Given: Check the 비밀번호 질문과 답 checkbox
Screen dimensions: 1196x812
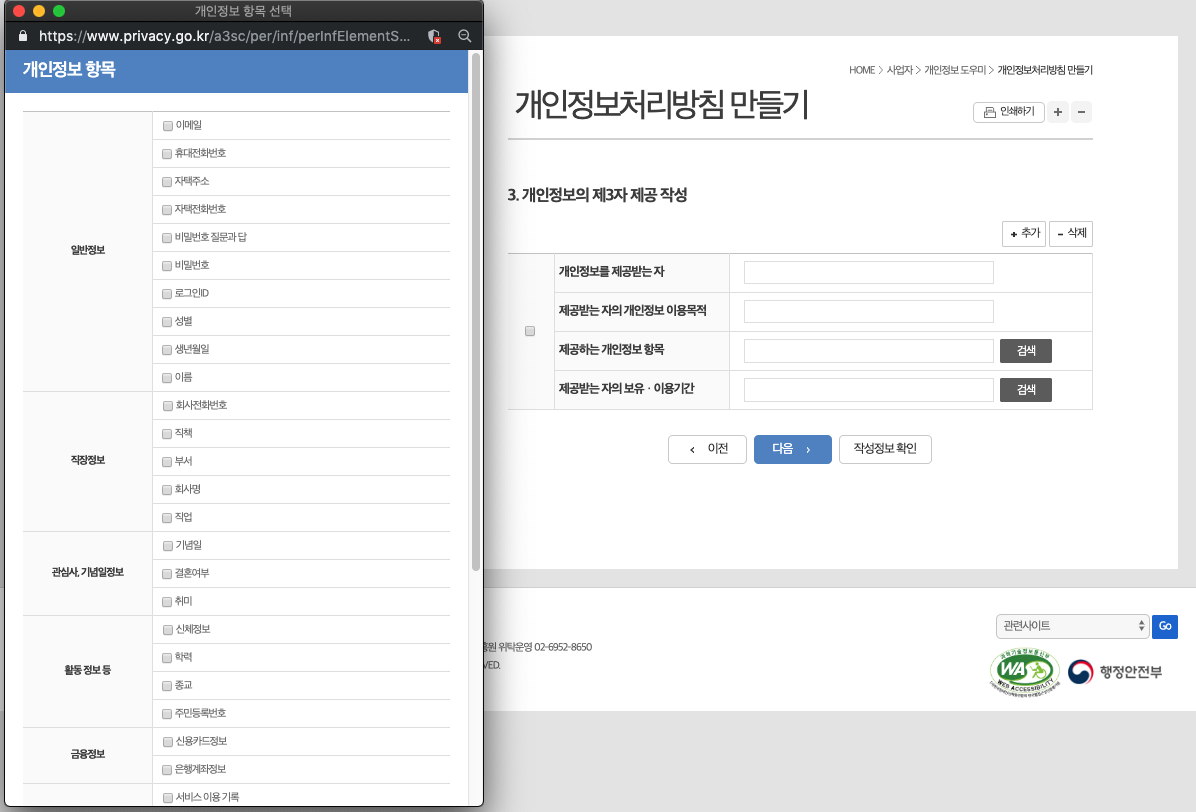Looking at the screenshot, I should (167, 238).
